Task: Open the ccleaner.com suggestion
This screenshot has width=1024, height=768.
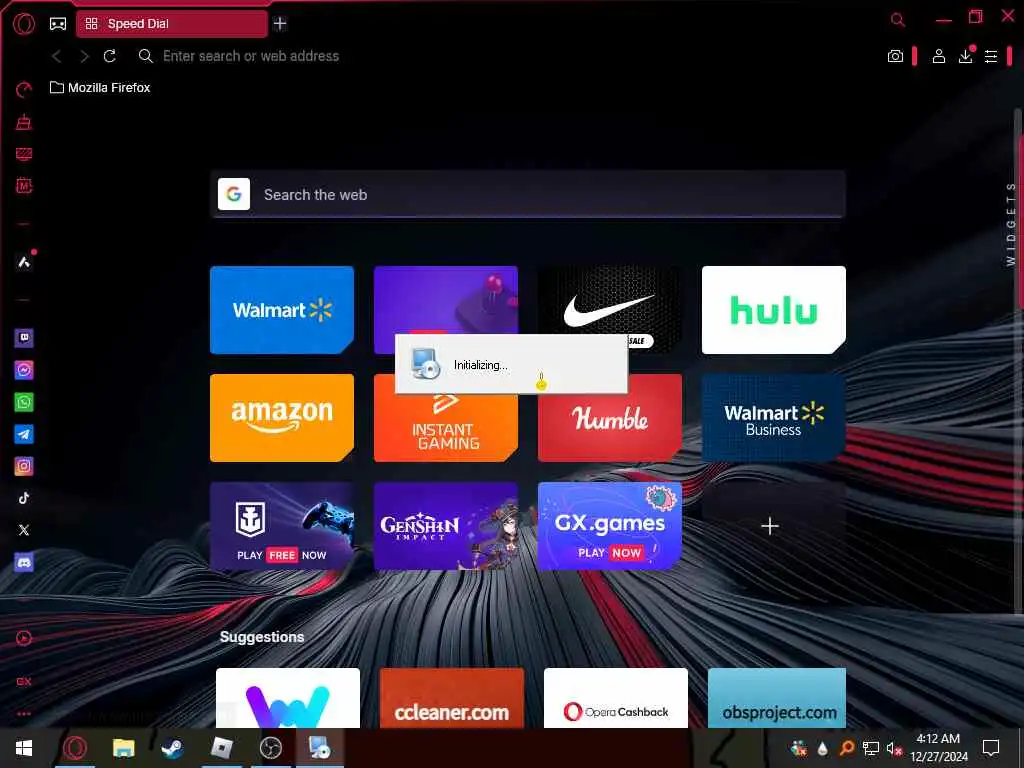Action: point(452,698)
